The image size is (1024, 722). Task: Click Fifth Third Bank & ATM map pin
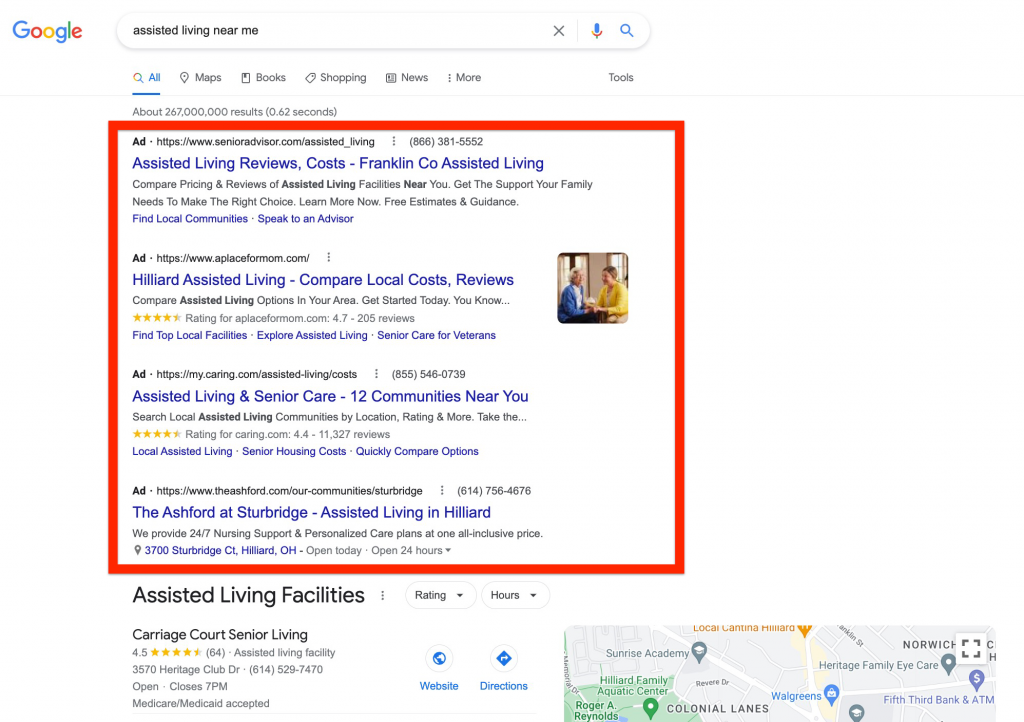[976, 679]
